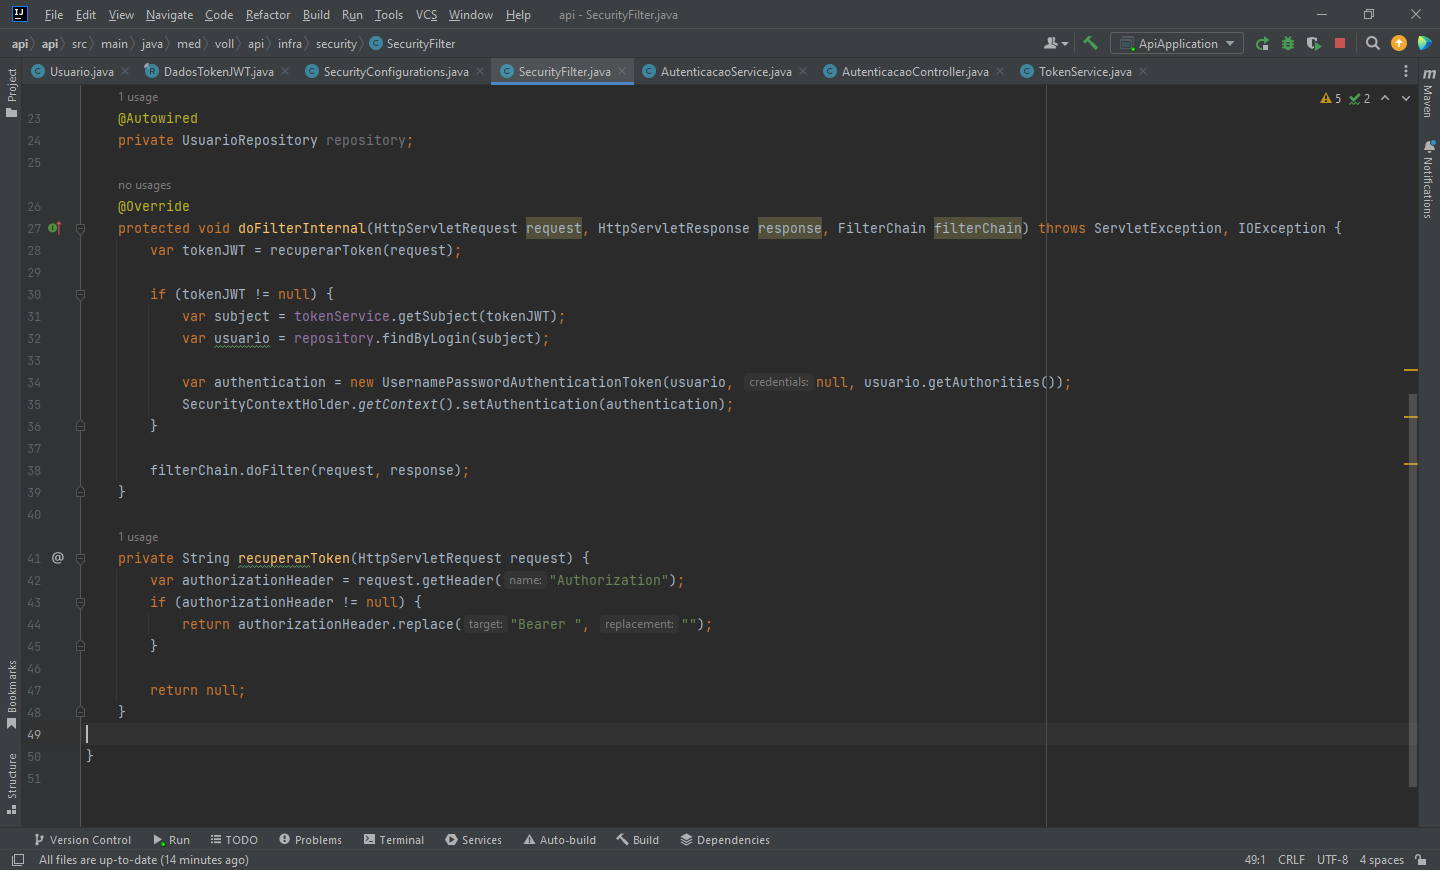Go to previous highlighted error arrow
The image size is (1440, 870).
[1385, 98]
